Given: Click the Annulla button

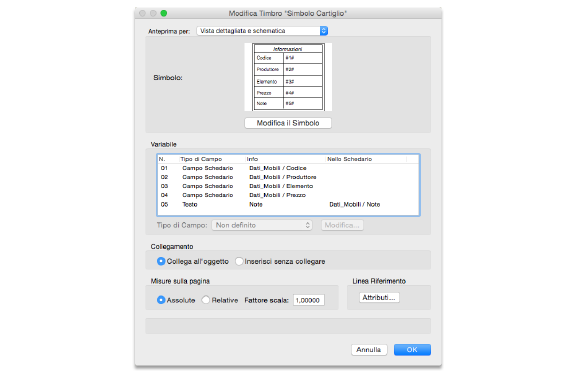Looking at the screenshot, I should click(x=369, y=350).
